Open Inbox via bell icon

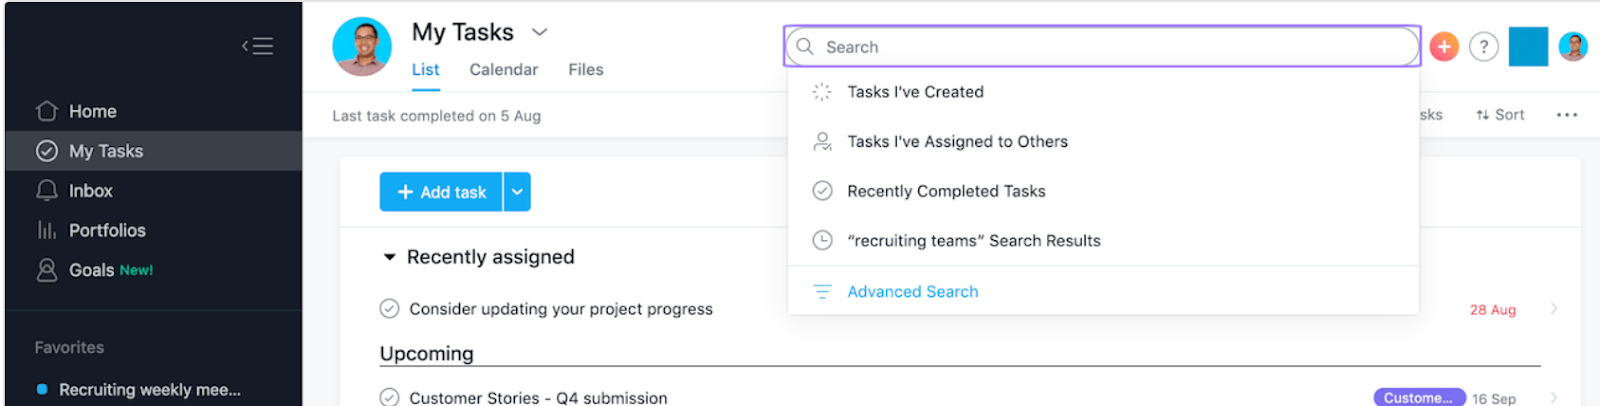pos(47,190)
